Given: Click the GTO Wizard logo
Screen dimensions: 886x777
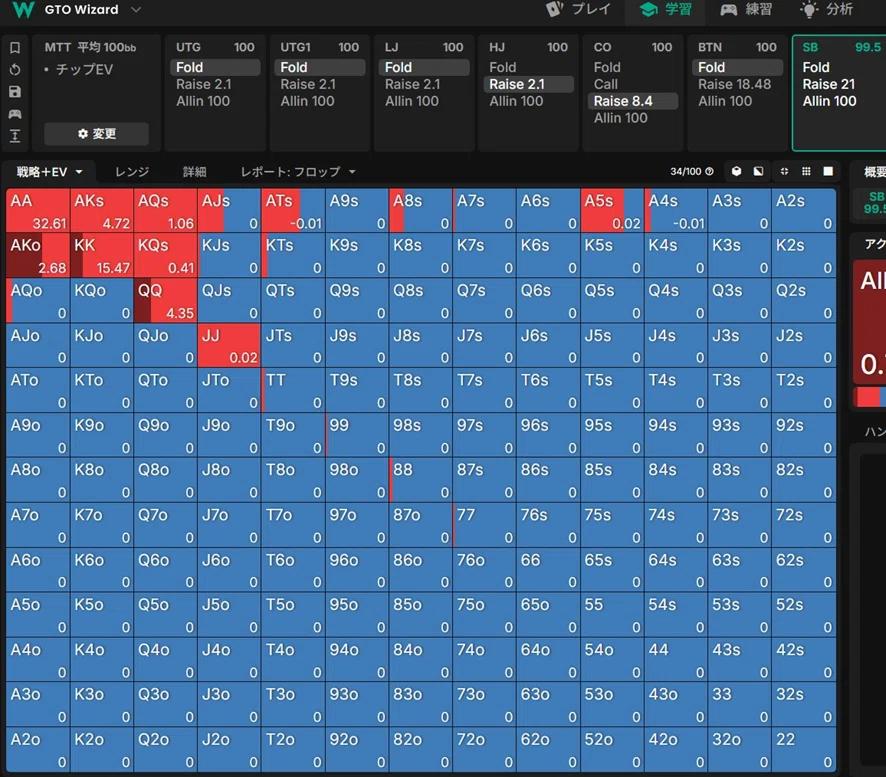Looking at the screenshot, I should 23,9.
